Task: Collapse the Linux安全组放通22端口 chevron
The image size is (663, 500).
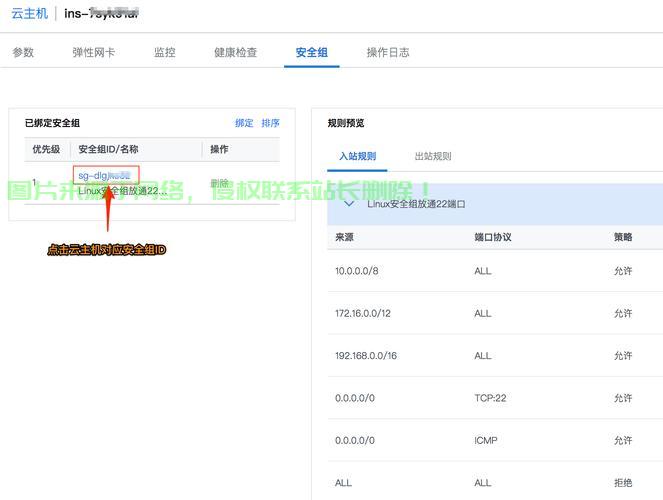Action: [349, 203]
